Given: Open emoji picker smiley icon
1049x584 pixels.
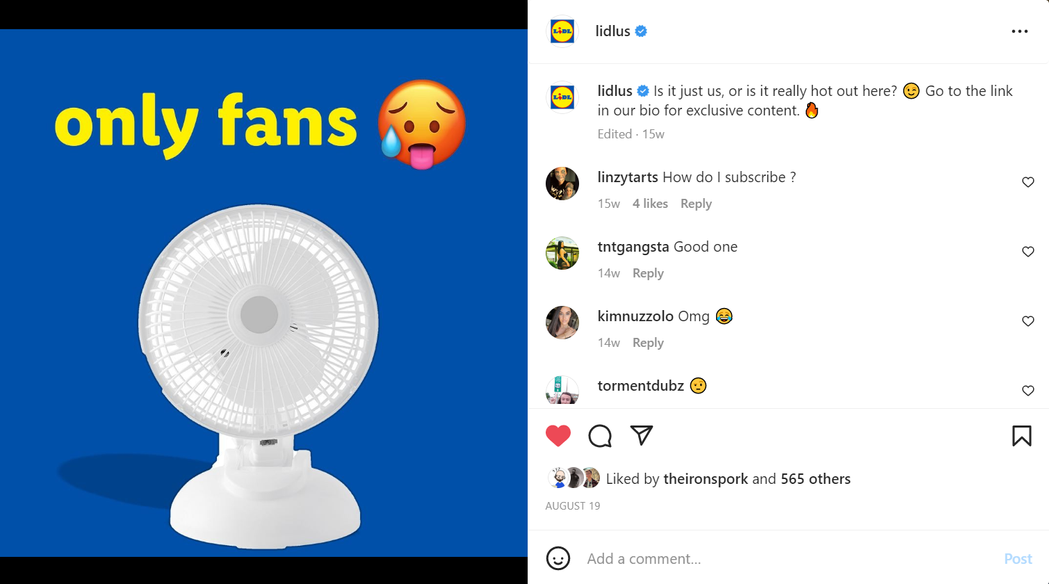Looking at the screenshot, I should click(x=558, y=559).
